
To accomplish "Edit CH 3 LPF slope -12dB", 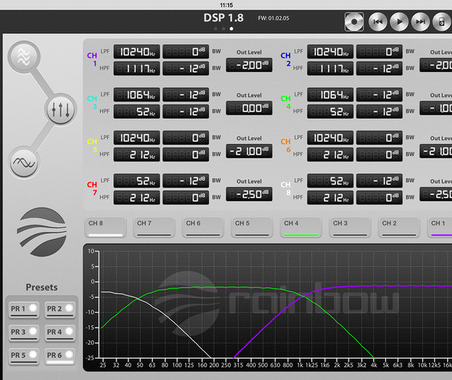I will [186, 95].
